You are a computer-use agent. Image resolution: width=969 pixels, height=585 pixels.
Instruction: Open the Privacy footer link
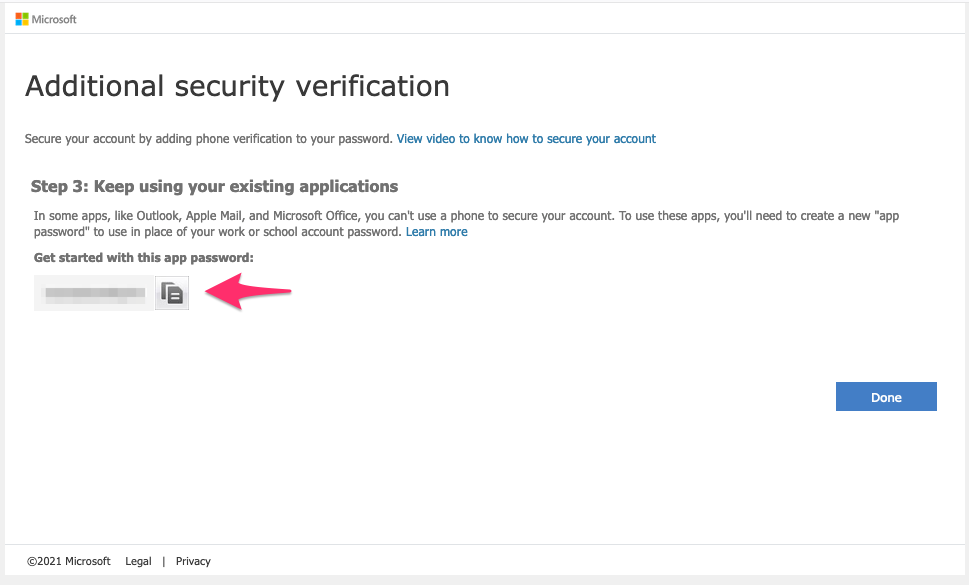[x=193, y=561]
